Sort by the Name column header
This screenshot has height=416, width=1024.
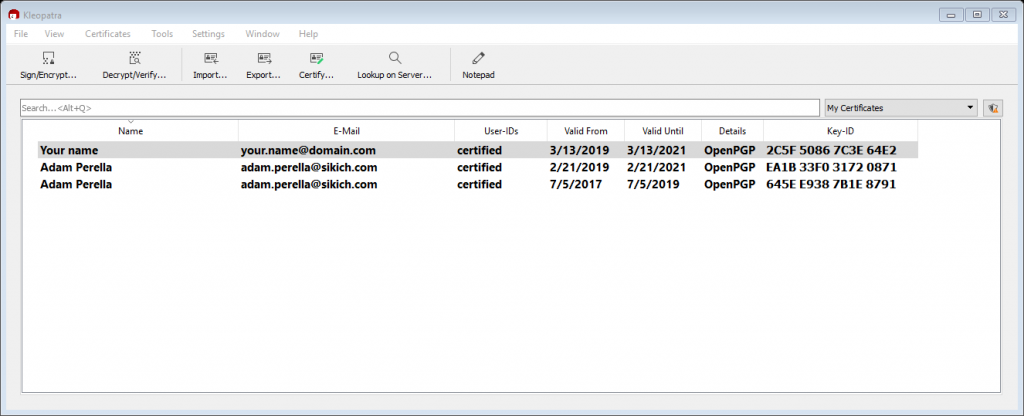(x=130, y=131)
